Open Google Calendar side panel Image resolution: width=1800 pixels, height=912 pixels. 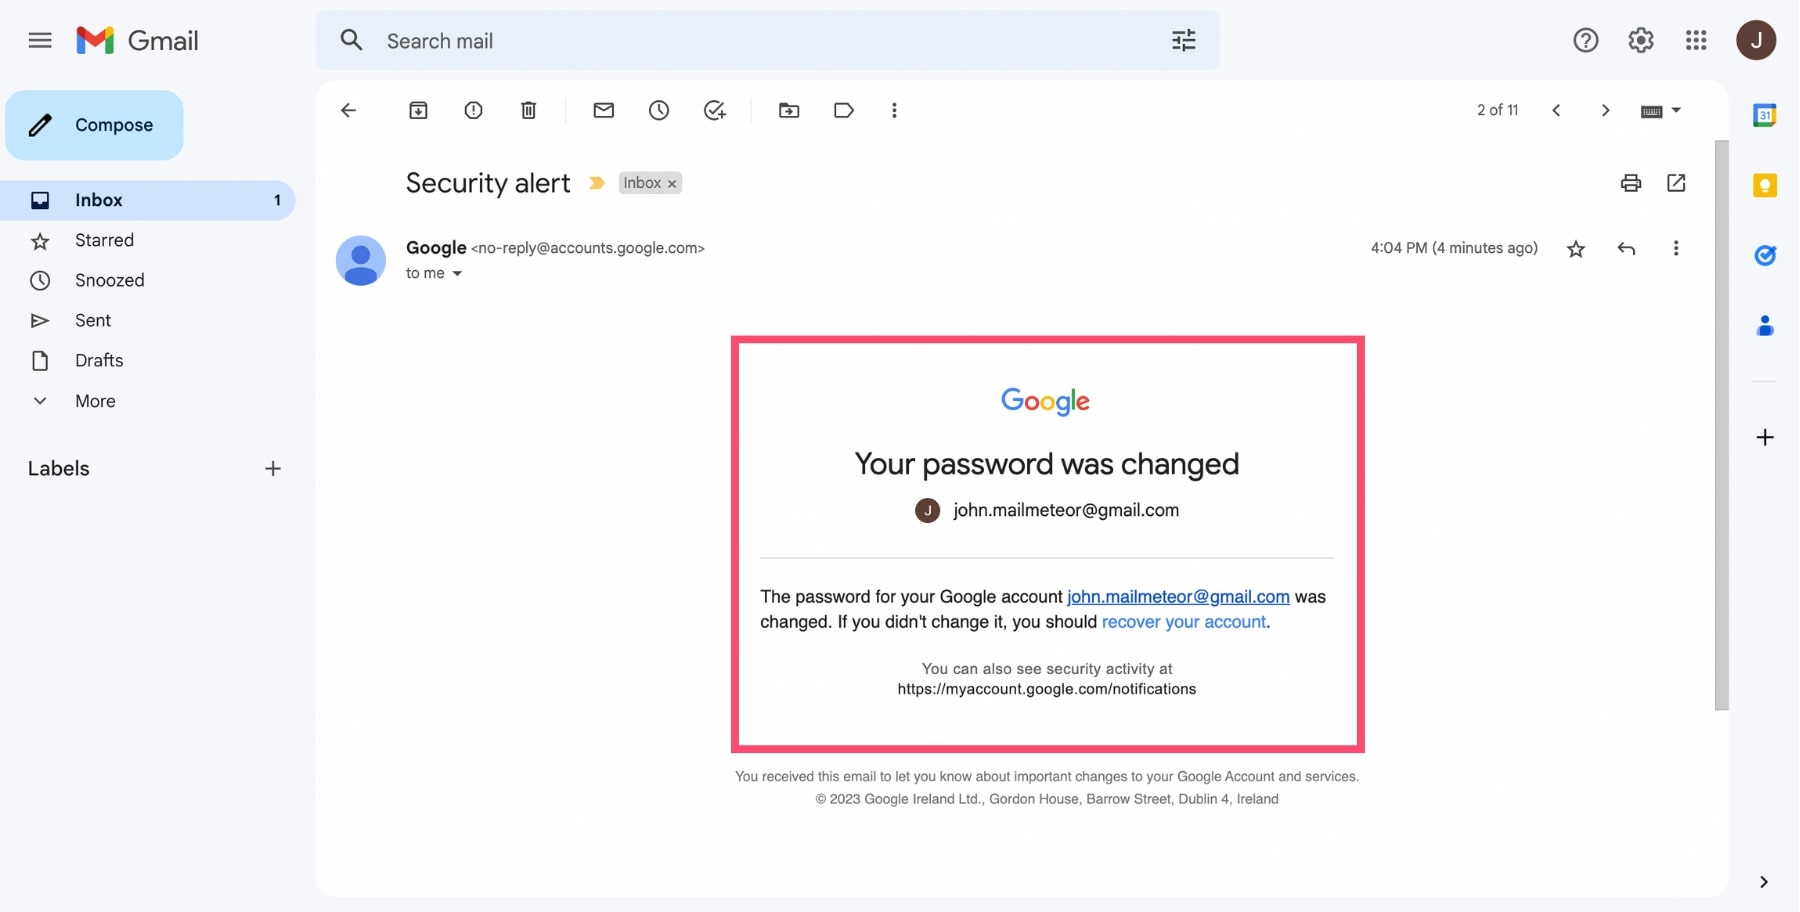point(1766,115)
